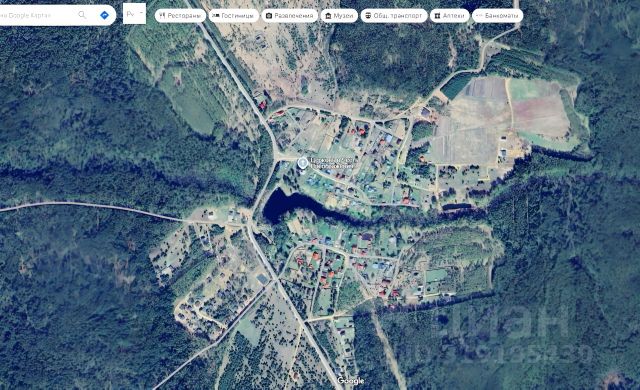The image size is (640, 390).
Task: Expand the language dropdown box
Action: coord(134,13)
